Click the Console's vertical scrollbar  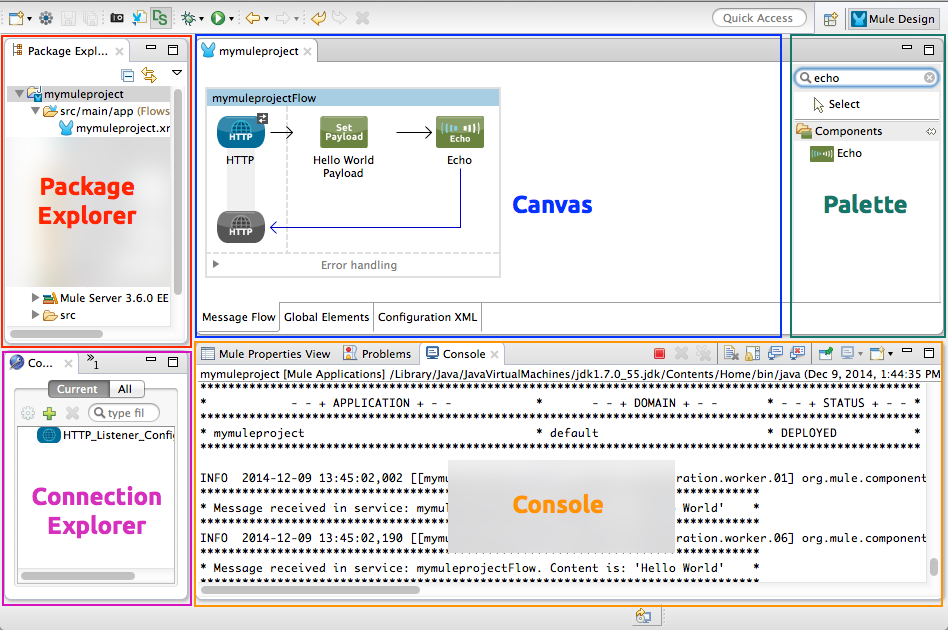coord(934,566)
